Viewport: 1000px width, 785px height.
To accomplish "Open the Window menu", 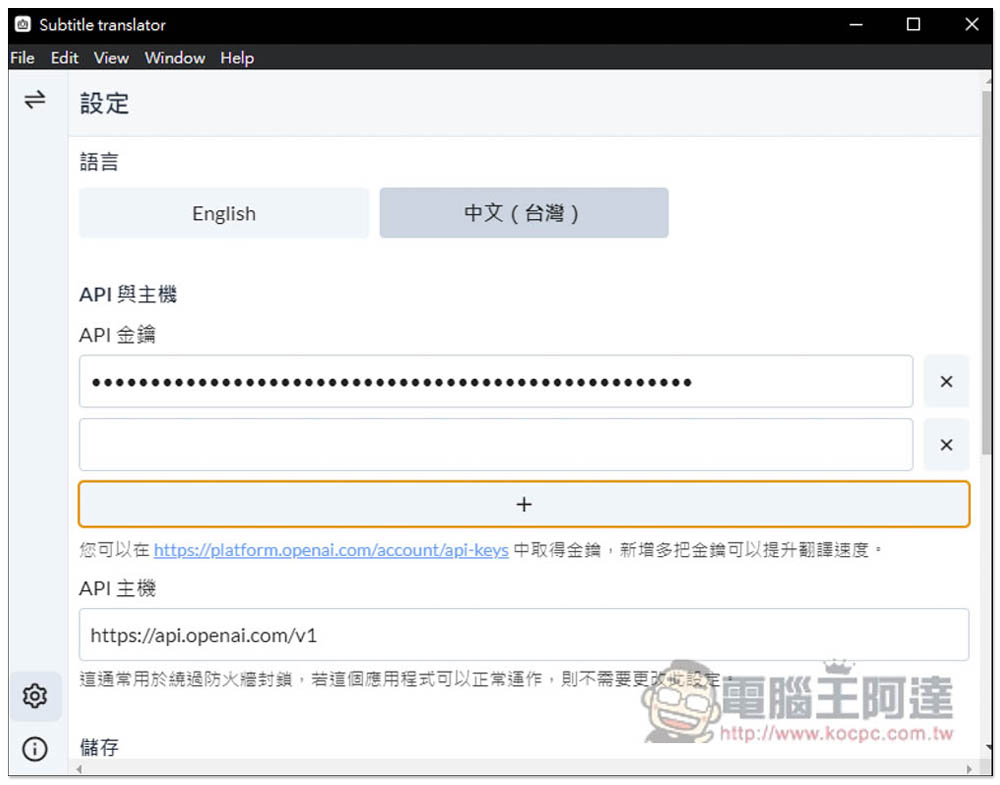I will click(x=175, y=58).
